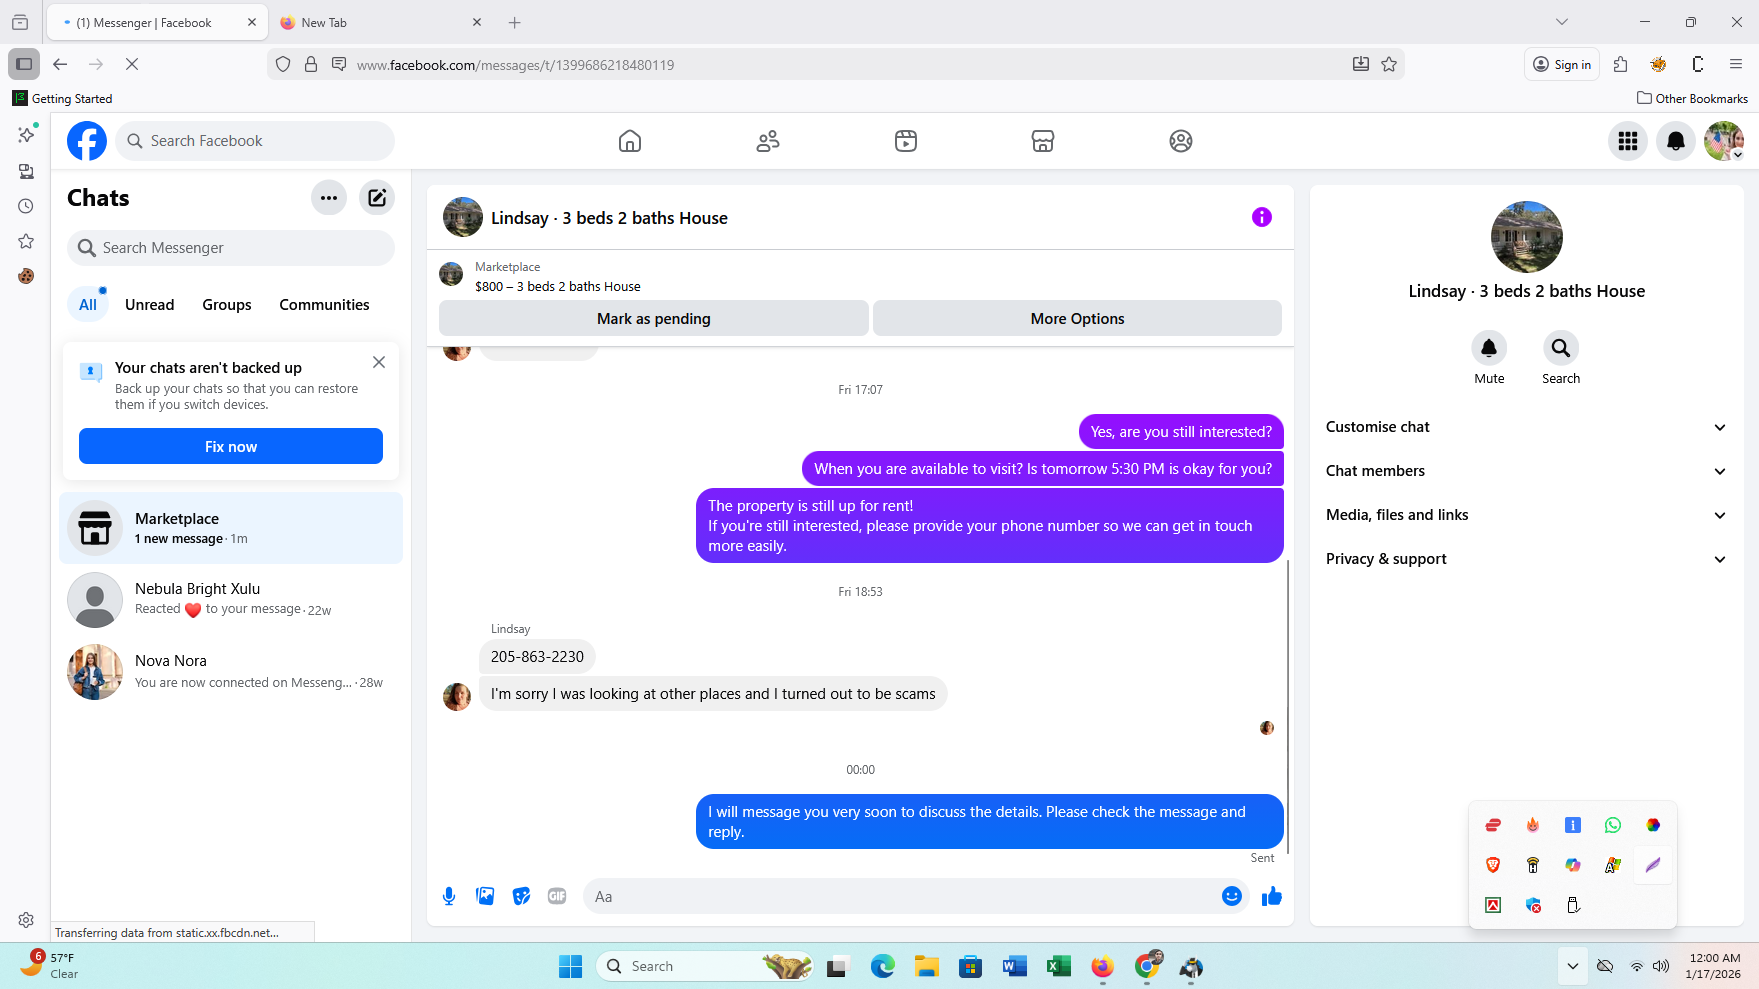The width and height of the screenshot is (1759, 989).
Task: Open WhatsApp icon in tray overflow
Action: (1613, 825)
